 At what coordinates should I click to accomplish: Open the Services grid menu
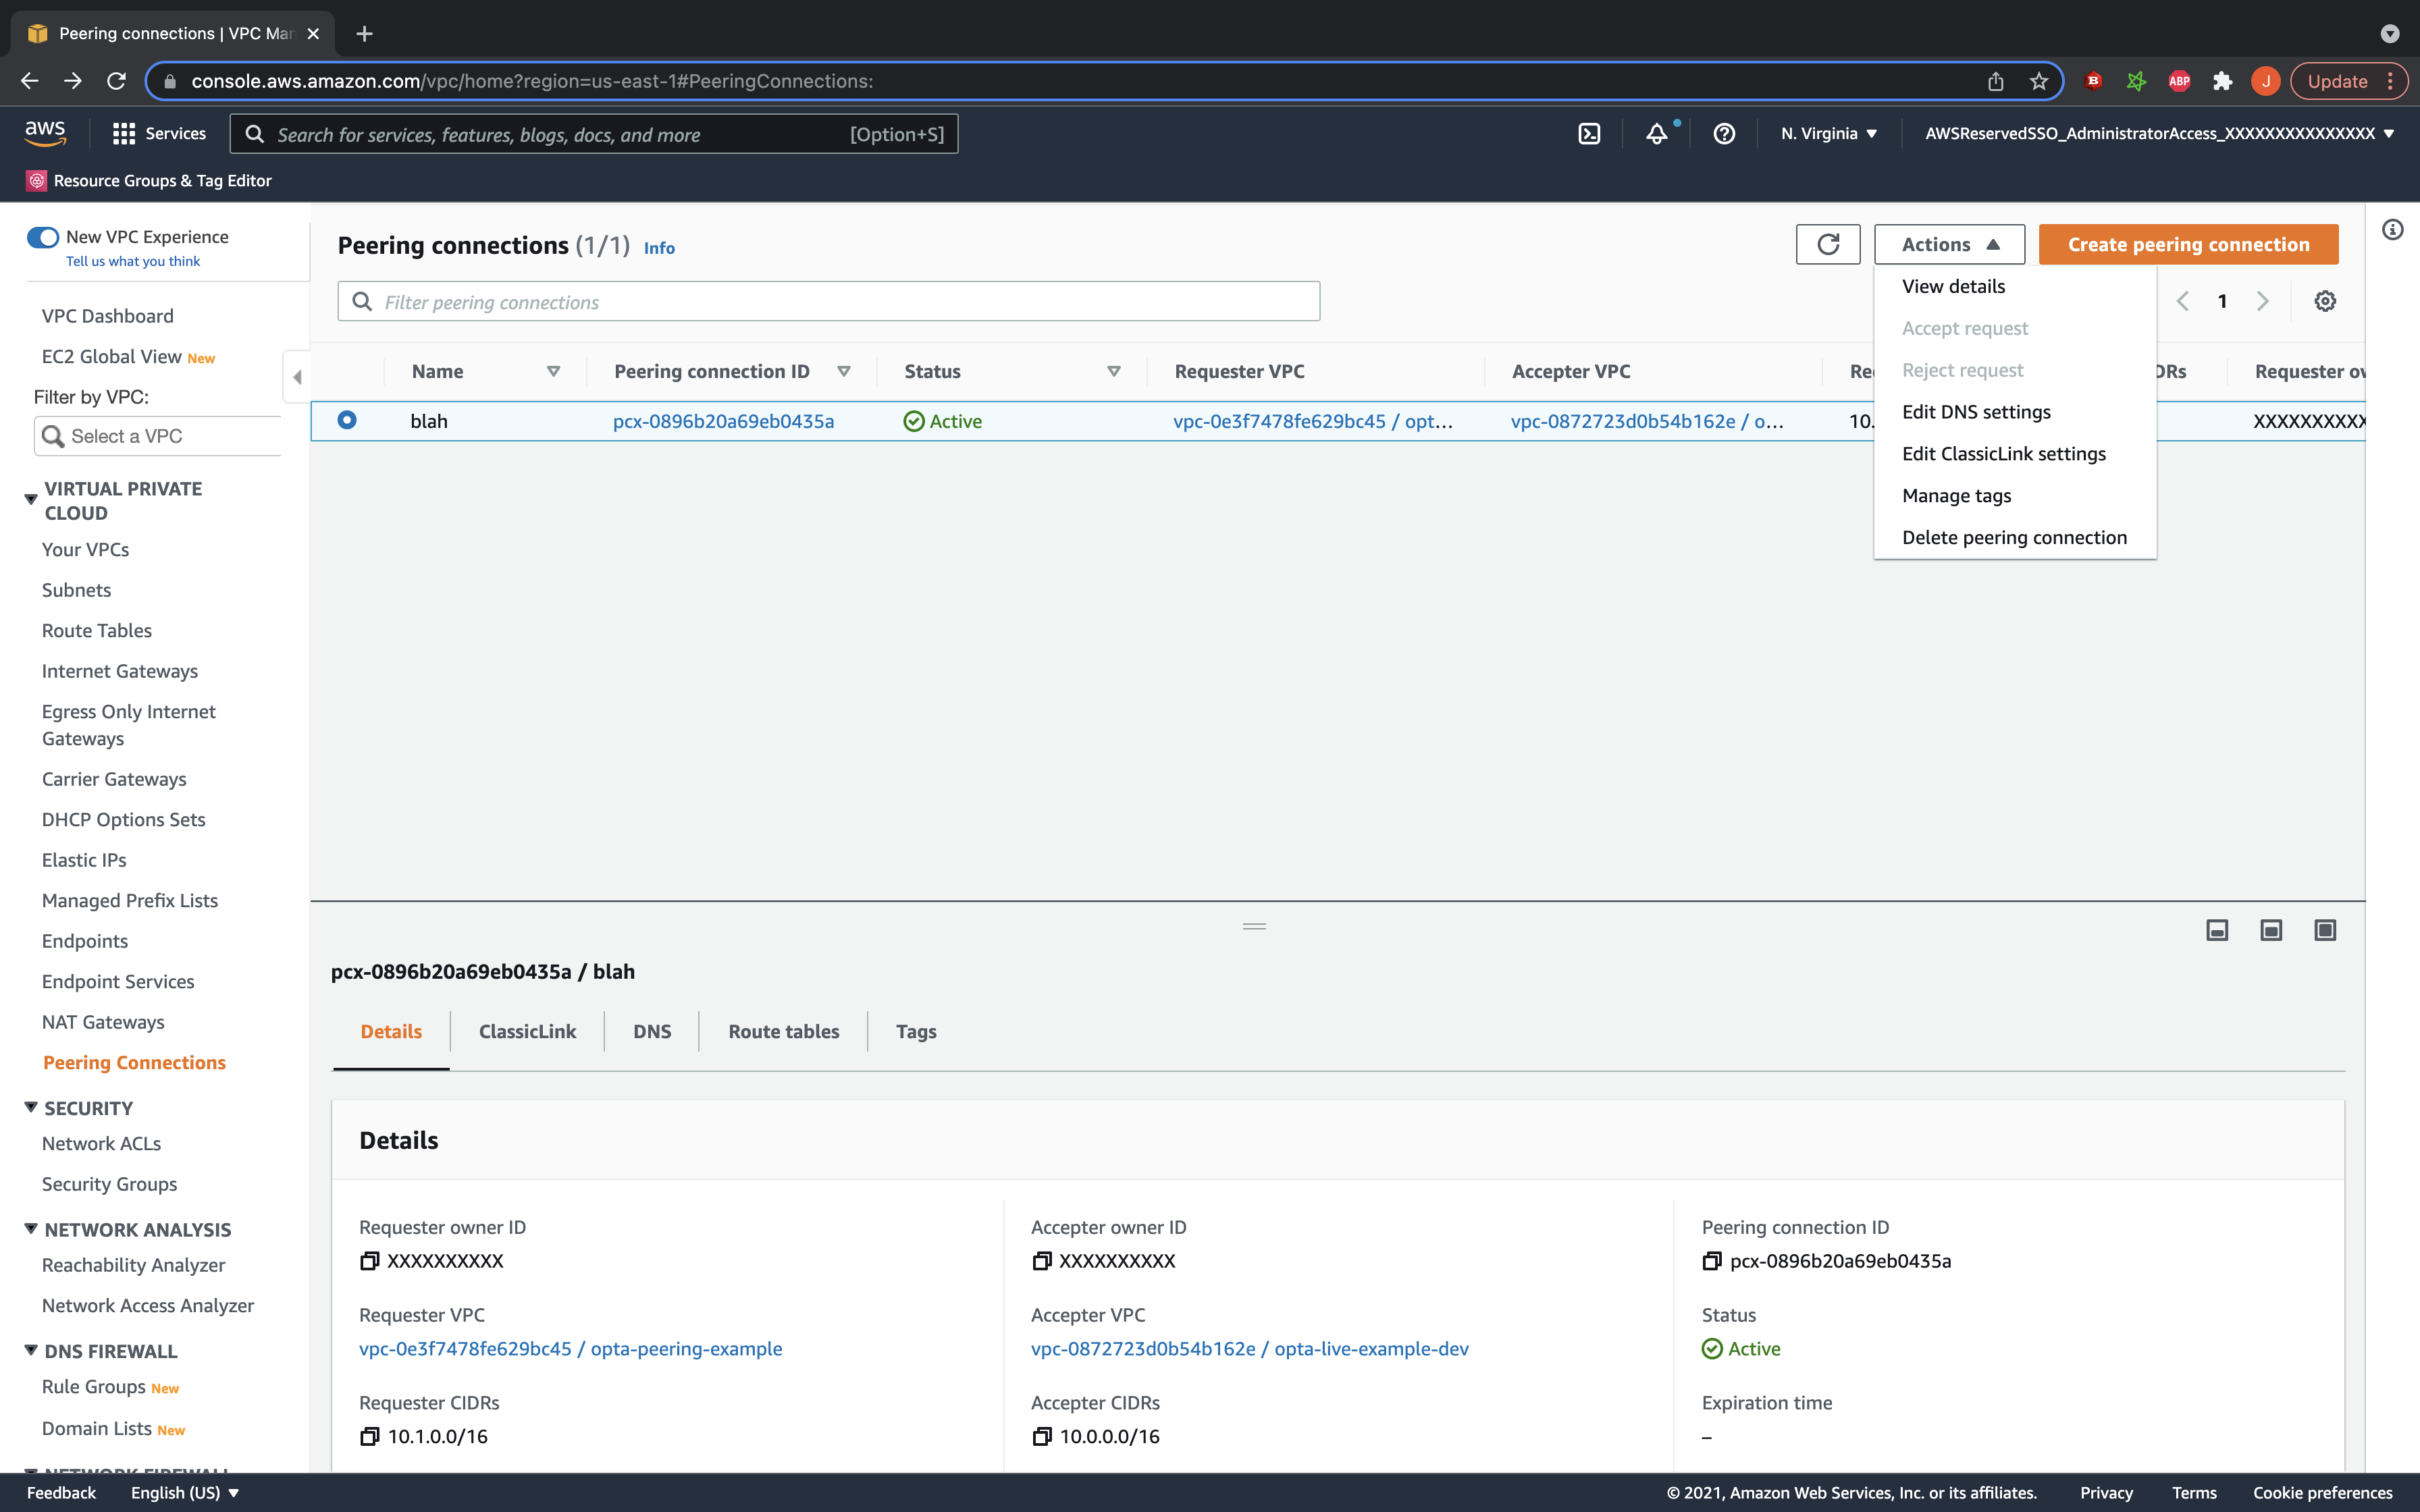[x=124, y=133]
